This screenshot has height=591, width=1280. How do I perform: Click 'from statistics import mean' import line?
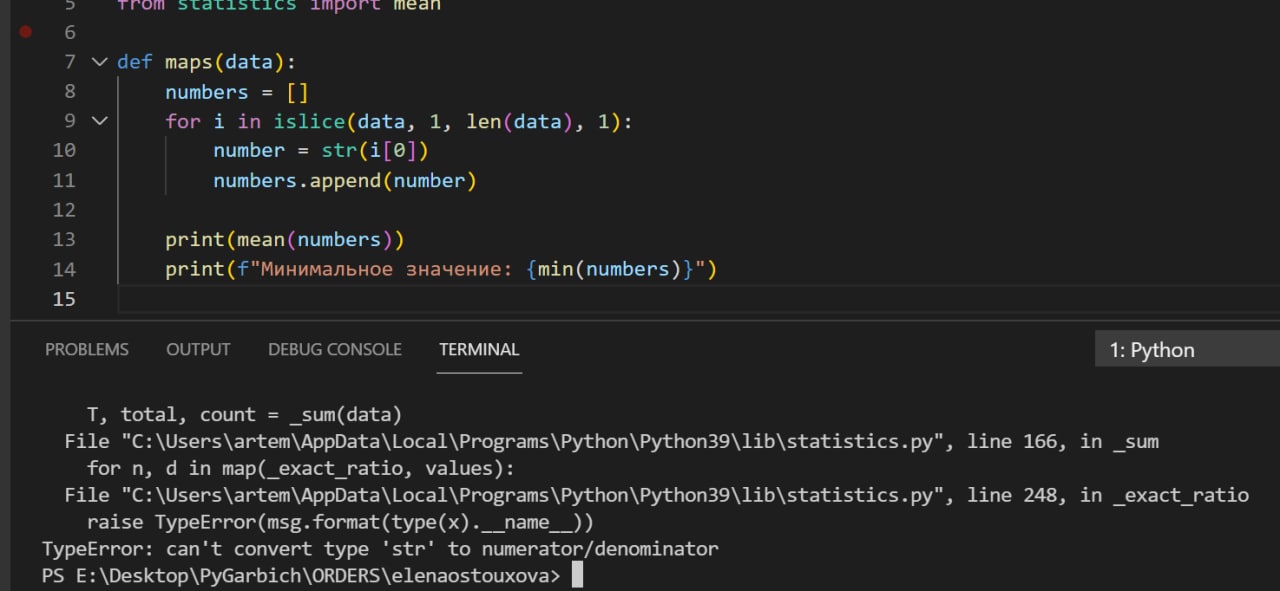(x=279, y=6)
